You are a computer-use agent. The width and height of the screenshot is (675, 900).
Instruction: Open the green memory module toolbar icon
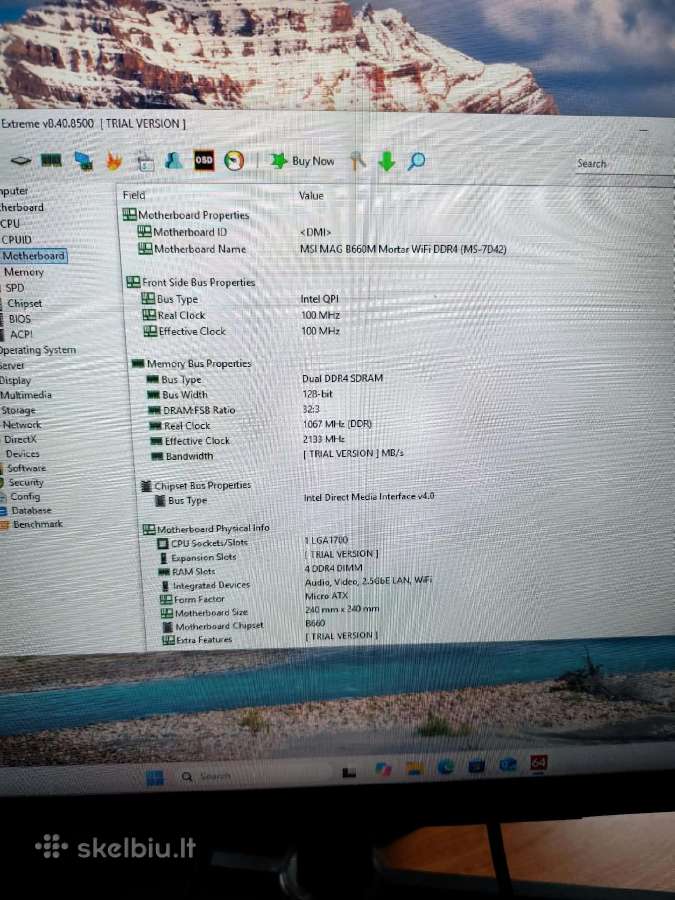coord(51,161)
